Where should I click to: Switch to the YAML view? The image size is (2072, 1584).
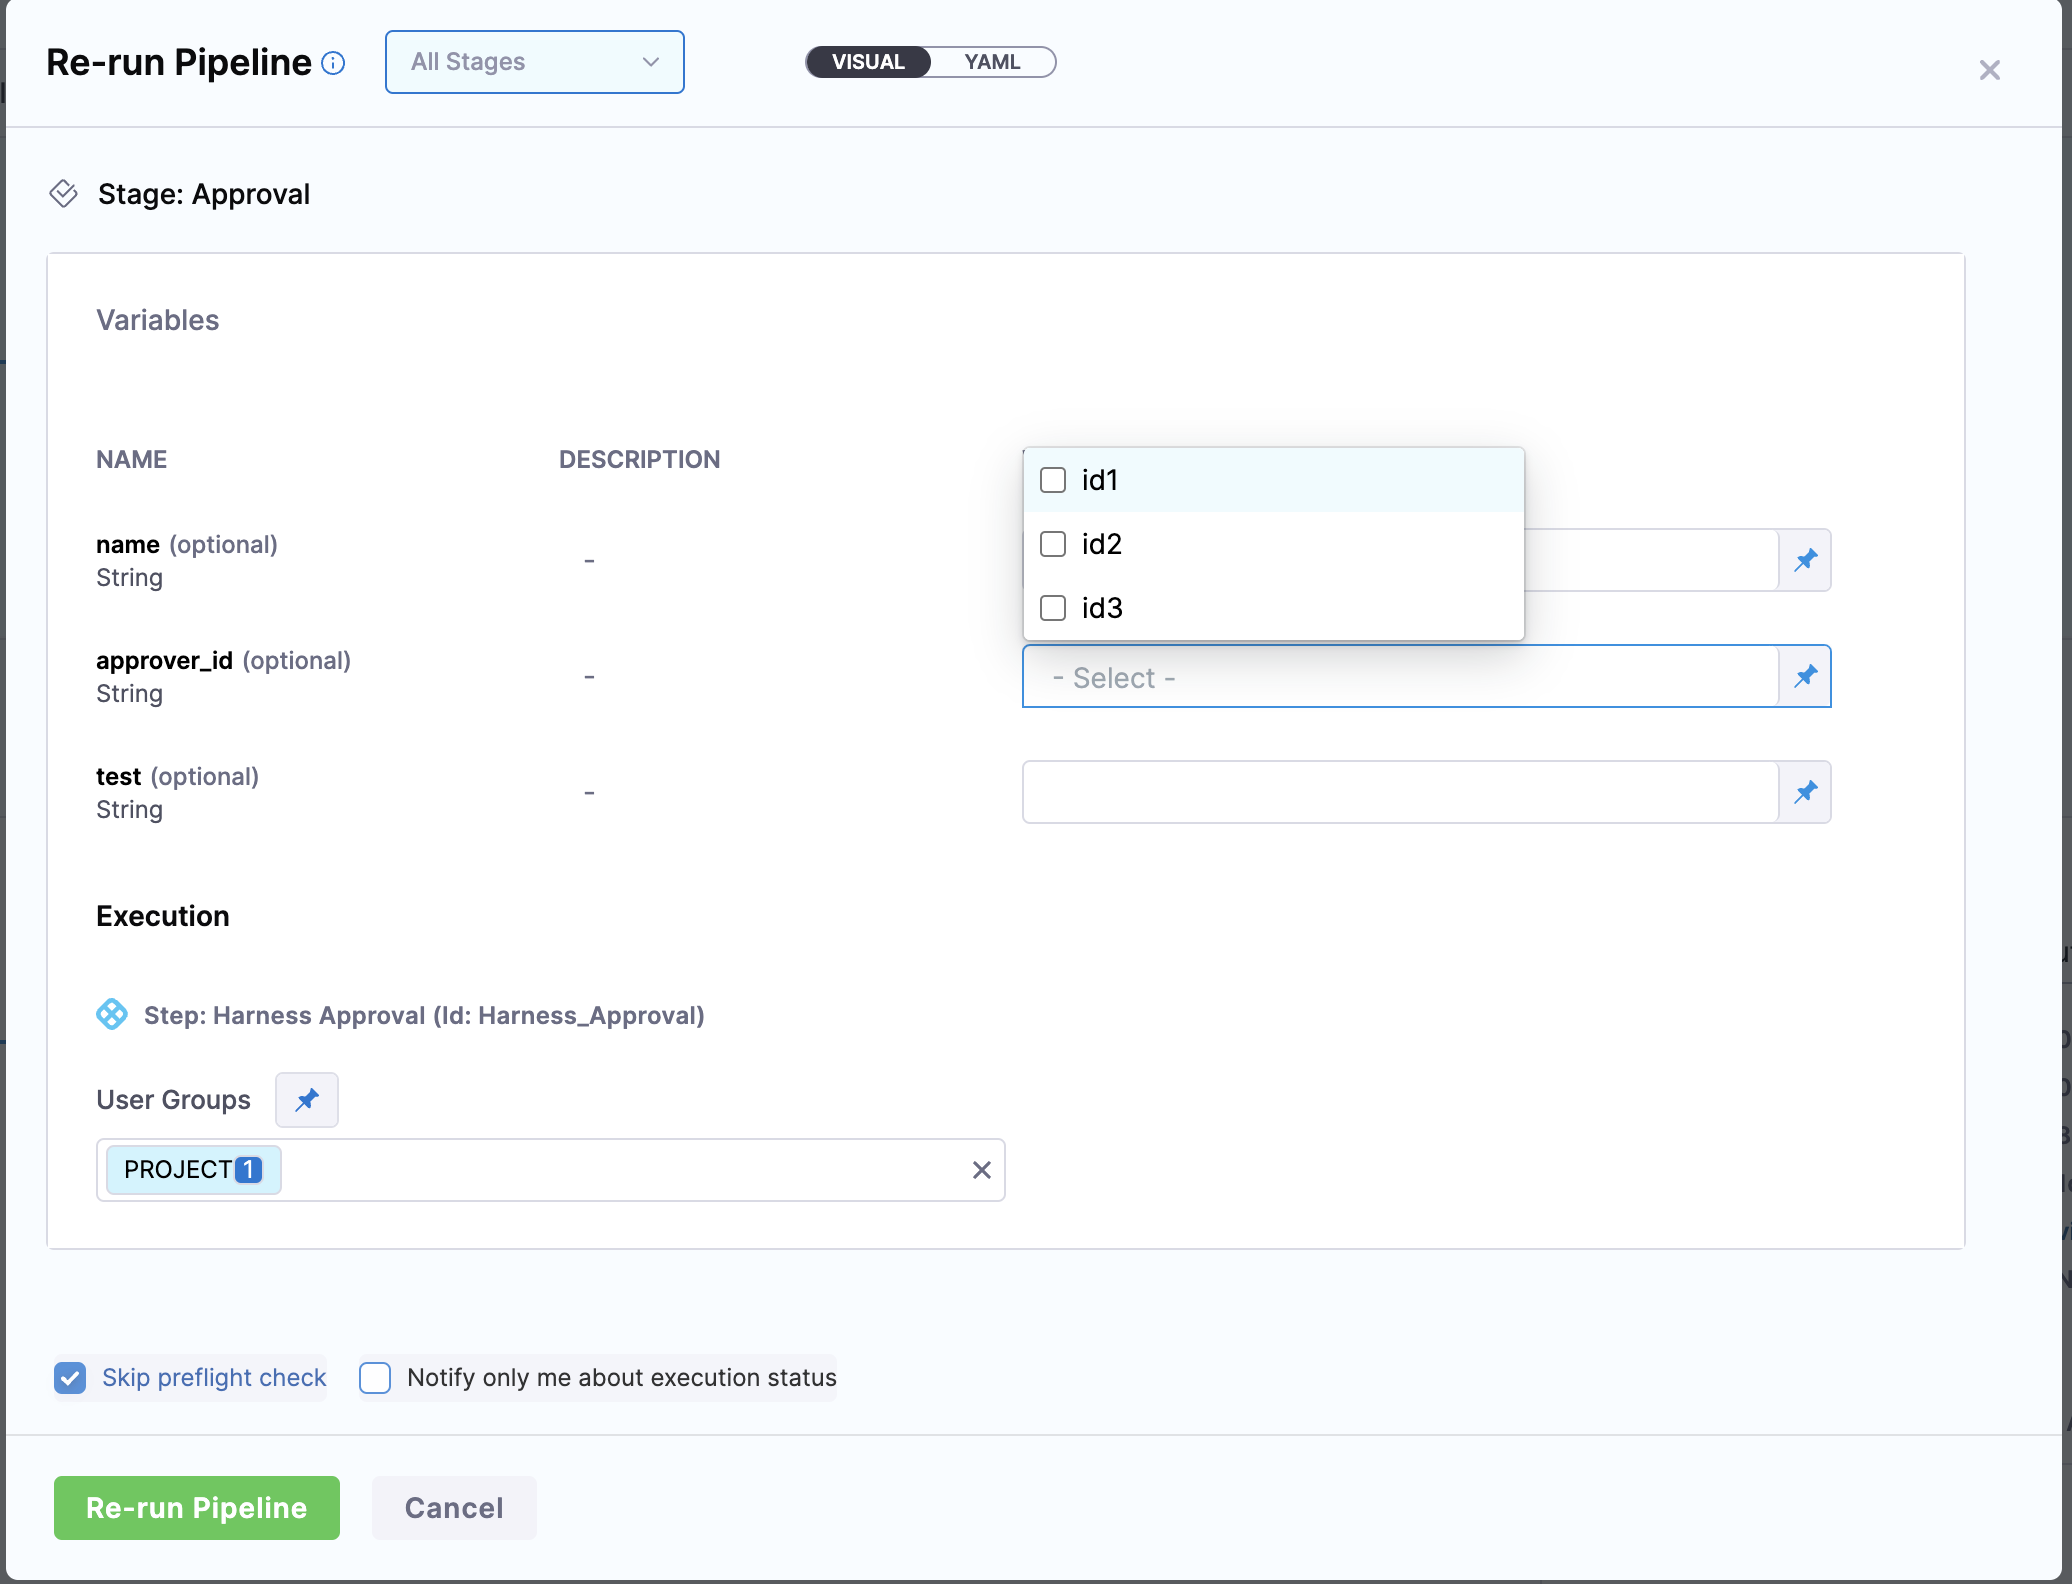click(x=992, y=62)
